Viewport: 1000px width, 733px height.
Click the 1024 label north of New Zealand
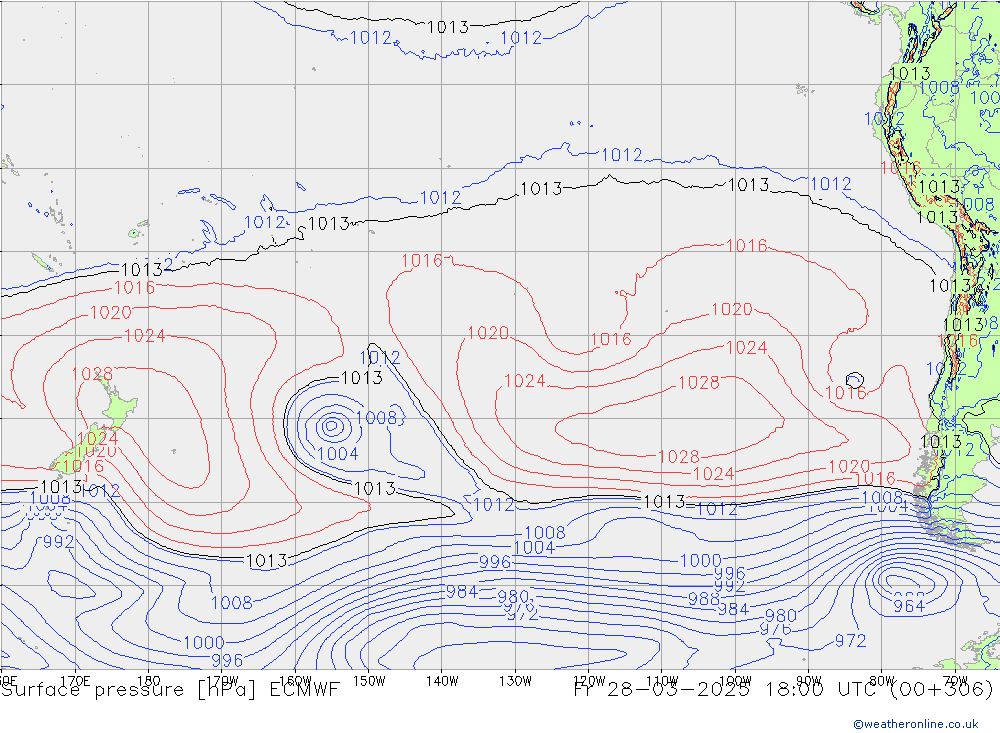tap(145, 336)
